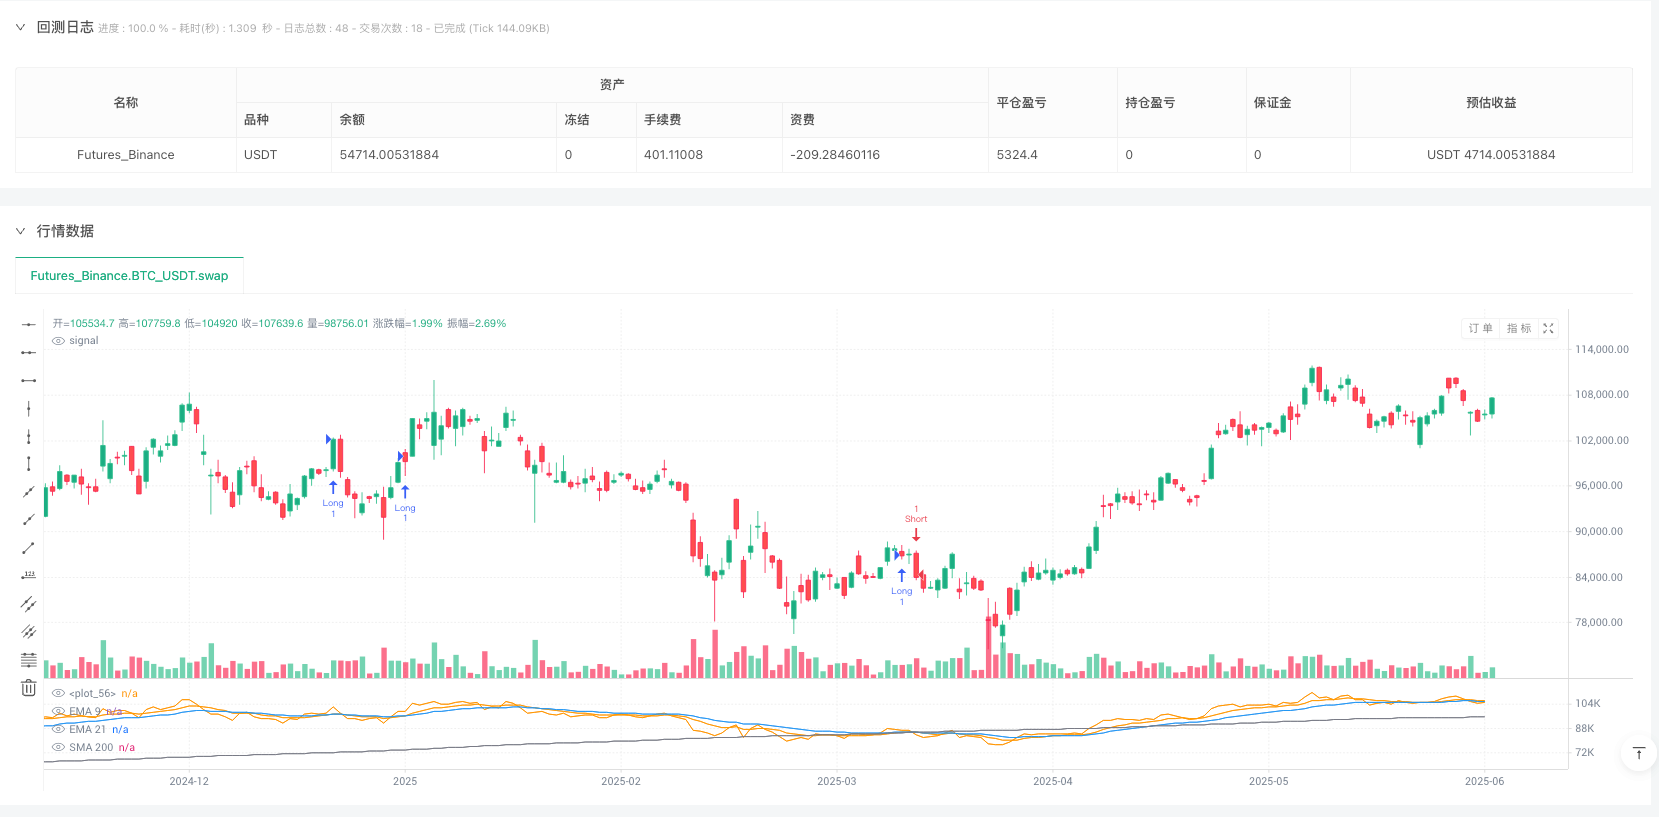Viewport: 1659px width, 817px height.
Task: Collapse the 回测日志 section
Action: [x=20, y=28]
